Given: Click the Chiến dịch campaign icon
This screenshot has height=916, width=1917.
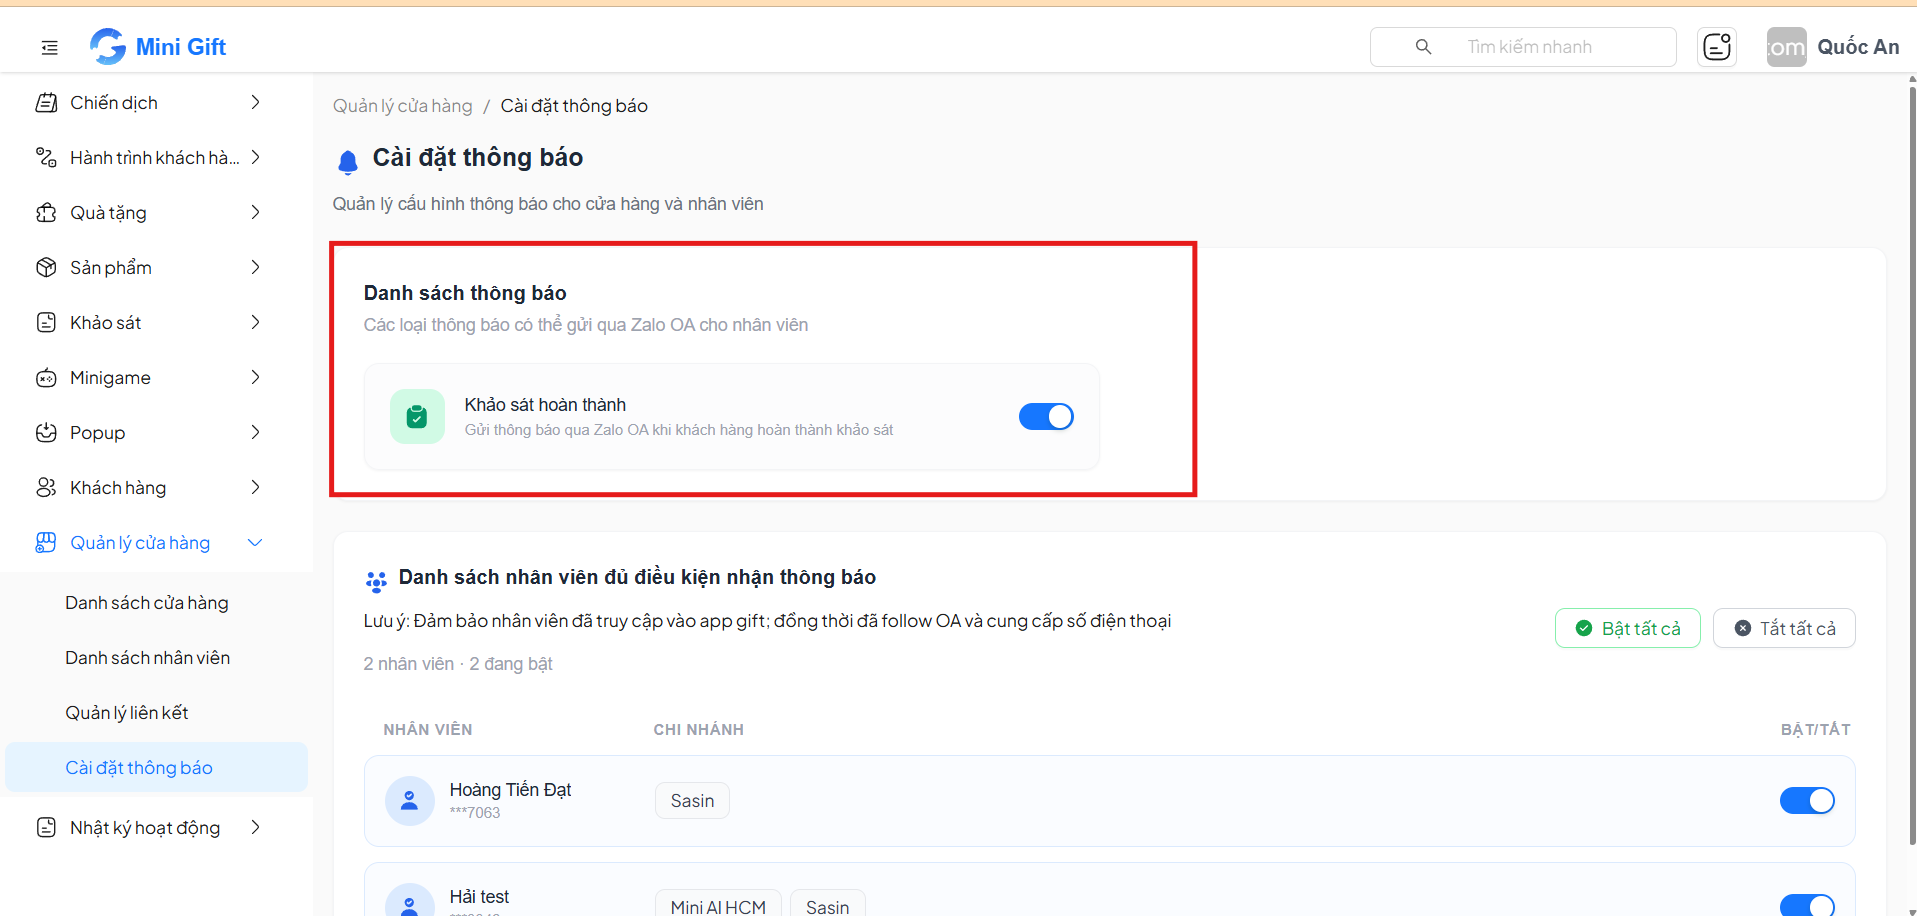Looking at the screenshot, I should click(x=46, y=102).
